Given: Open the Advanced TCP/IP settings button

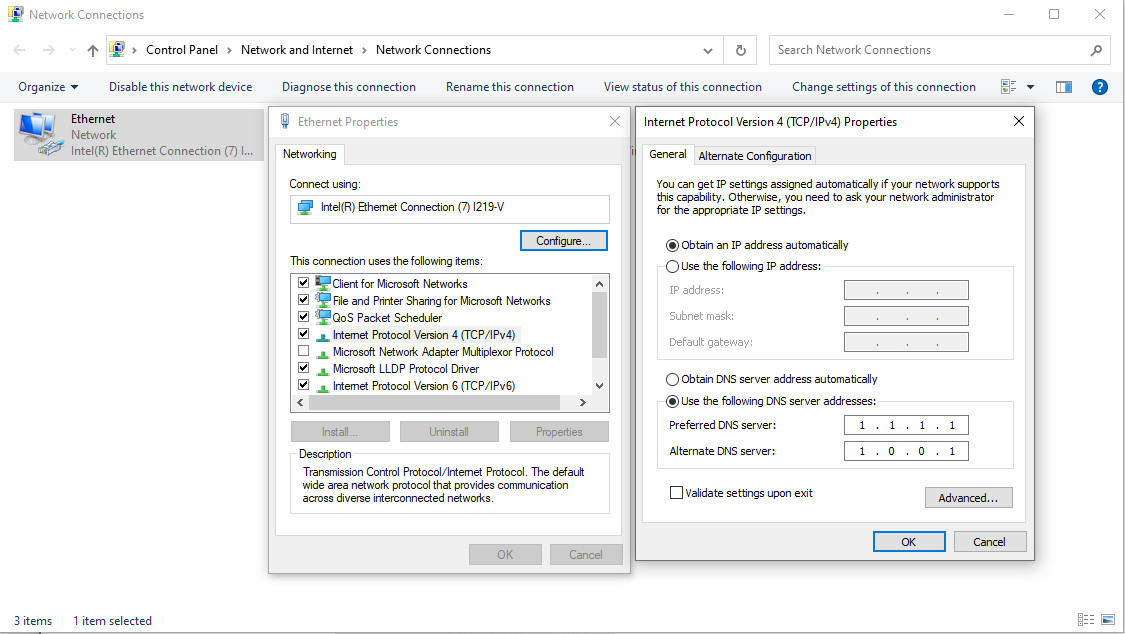Looking at the screenshot, I should click(968, 497).
